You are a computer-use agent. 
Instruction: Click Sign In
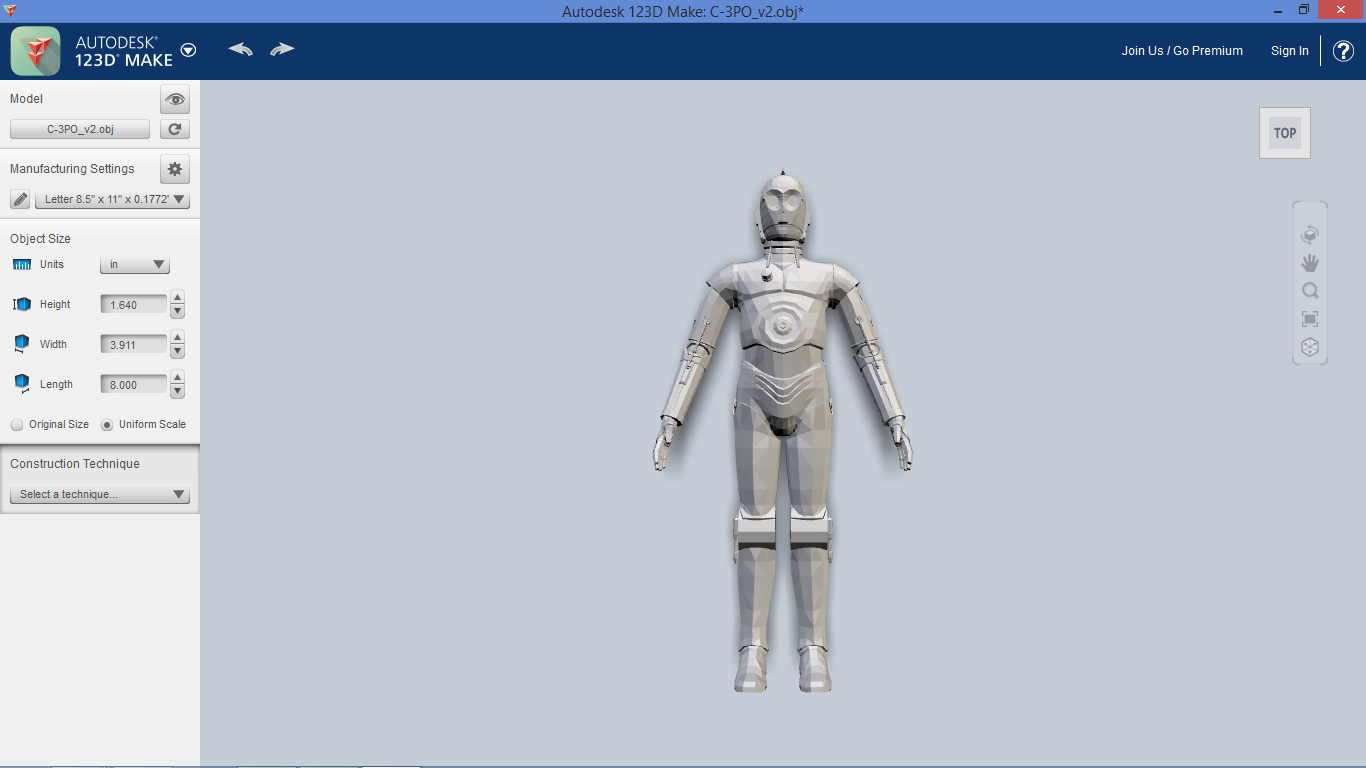[x=1289, y=51]
